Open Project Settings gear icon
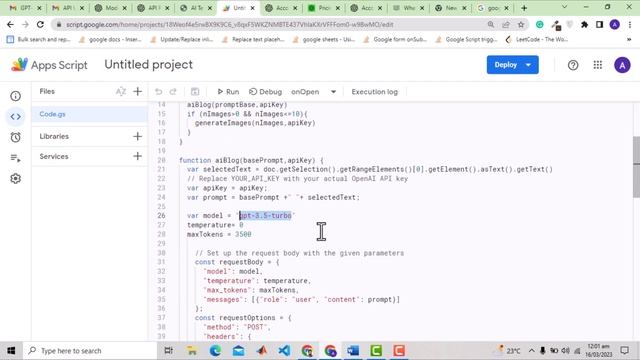The height and width of the screenshot is (360, 640). coord(16,178)
